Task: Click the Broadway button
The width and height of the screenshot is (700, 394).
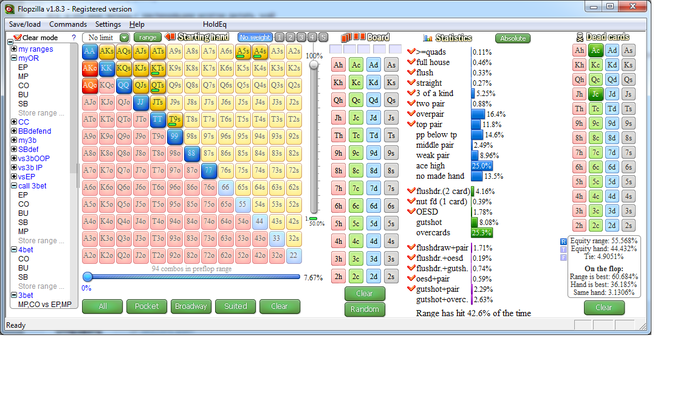Action: pos(191,307)
